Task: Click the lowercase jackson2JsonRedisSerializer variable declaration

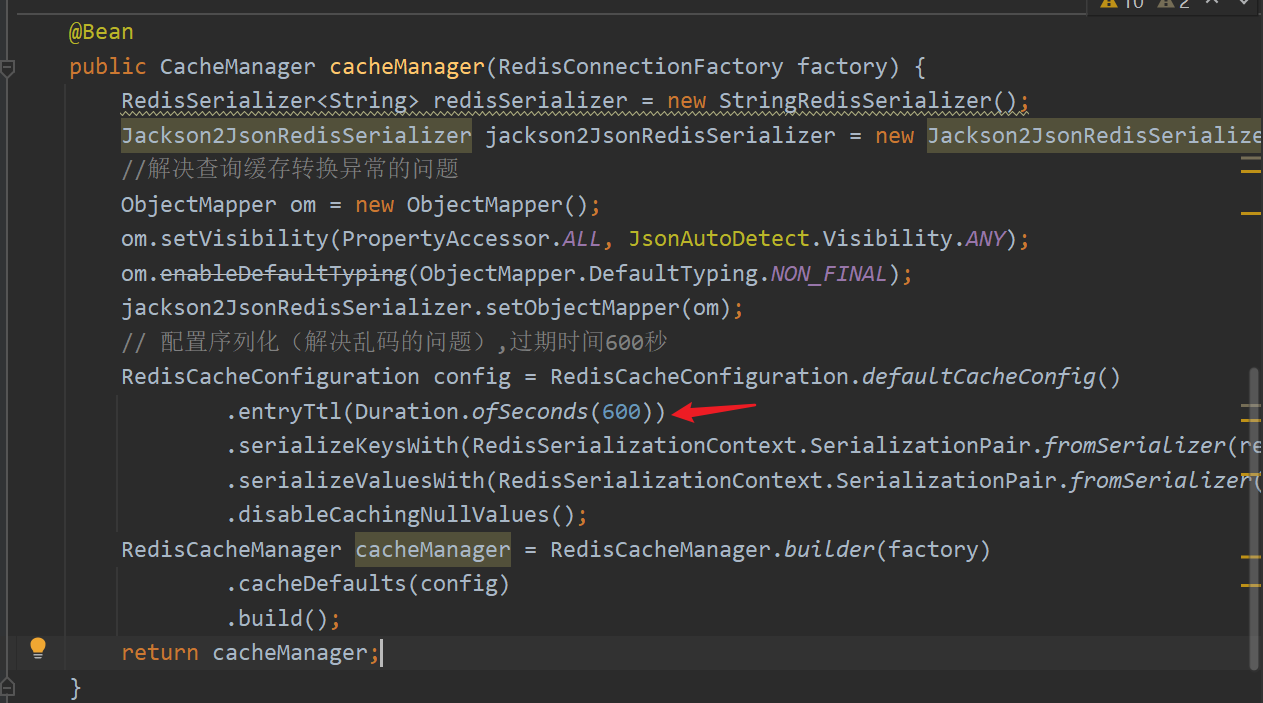Action: (660, 135)
